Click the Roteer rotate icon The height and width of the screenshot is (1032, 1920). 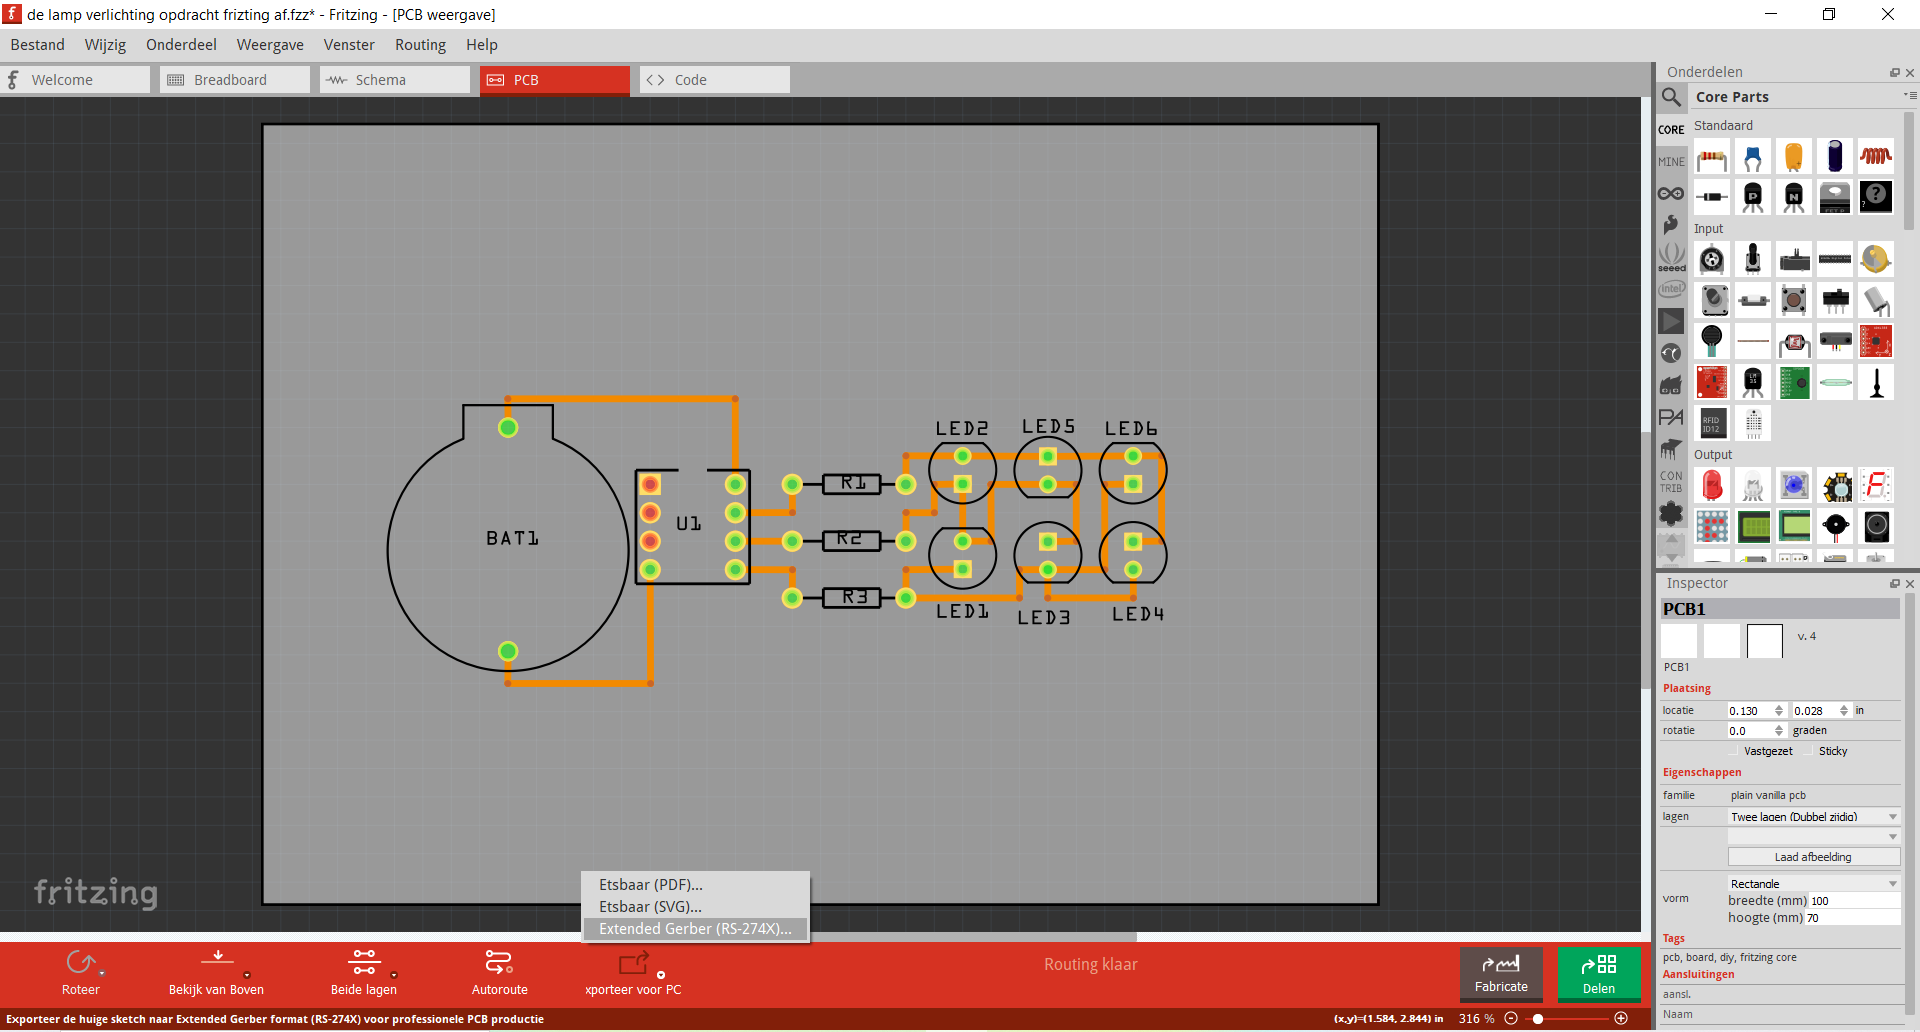pyautogui.click(x=80, y=964)
